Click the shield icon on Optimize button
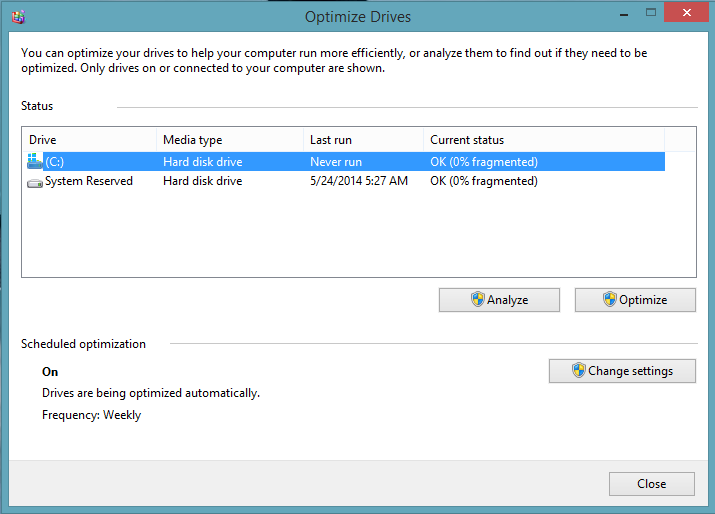715x514 pixels. click(x=610, y=300)
